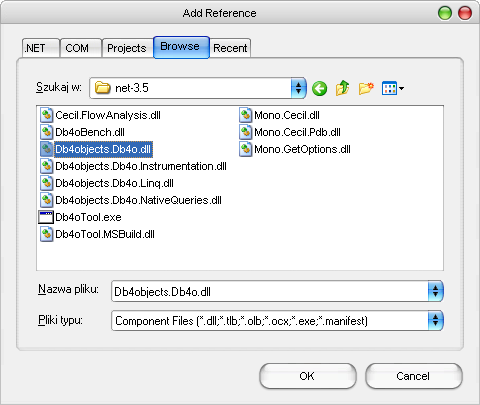Select the Browse tab
480x405 pixels.
click(x=181, y=47)
